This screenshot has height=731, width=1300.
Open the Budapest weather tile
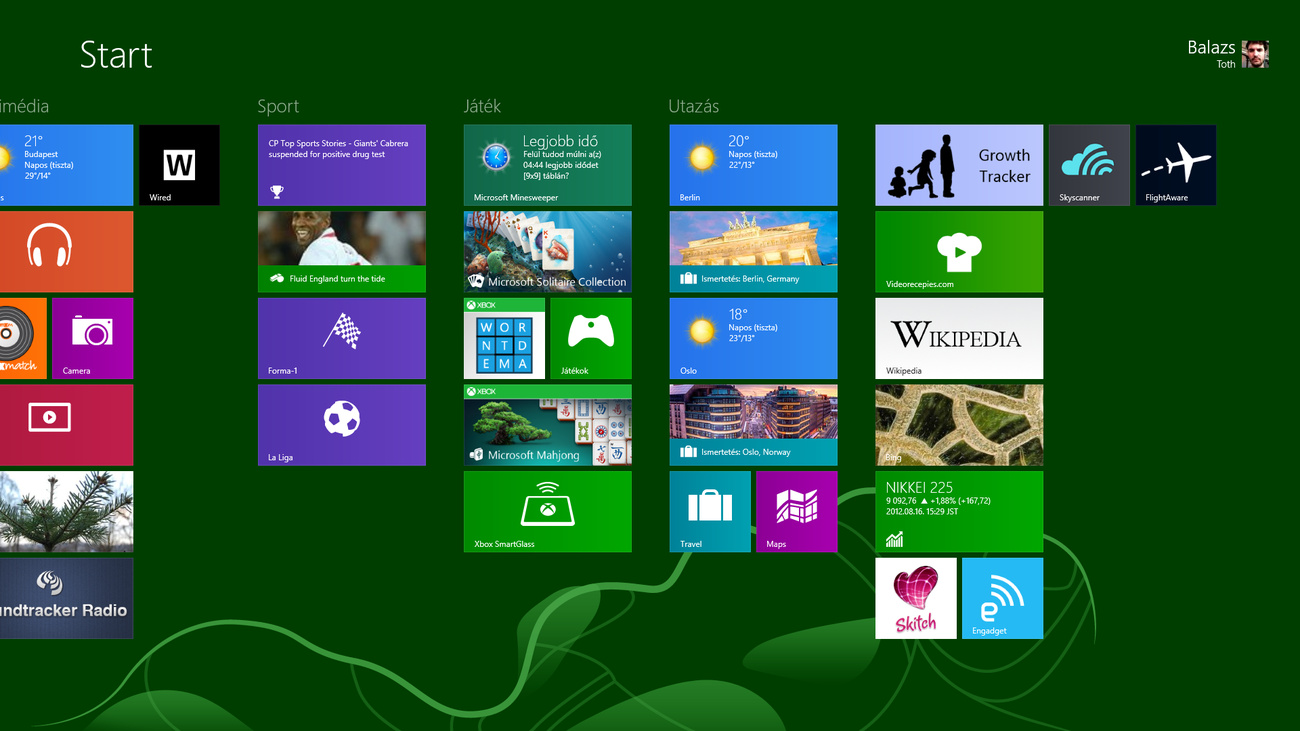click(66, 165)
